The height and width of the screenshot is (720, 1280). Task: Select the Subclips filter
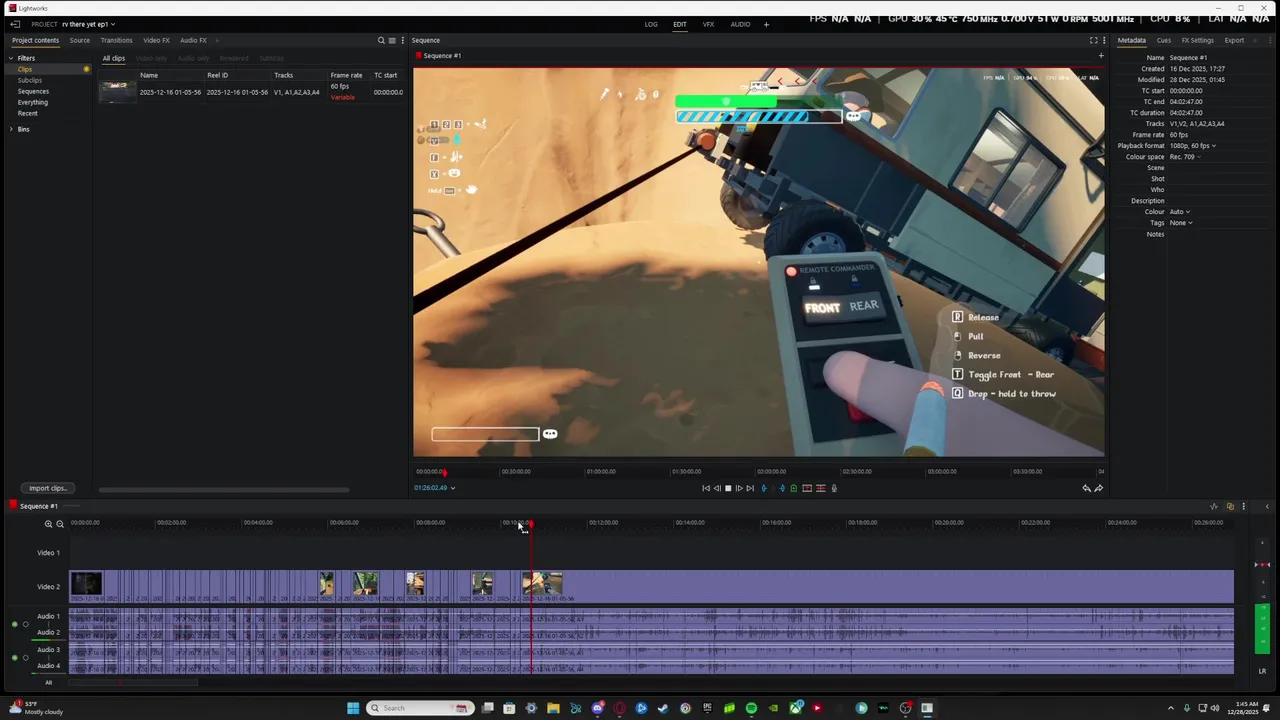pyautogui.click(x=30, y=80)
